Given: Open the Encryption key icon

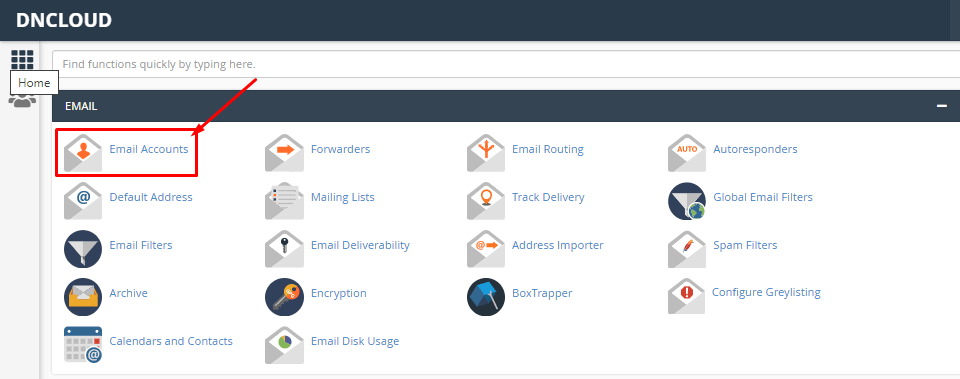Looking at the screenshot, I should click(x=284, y=296).
